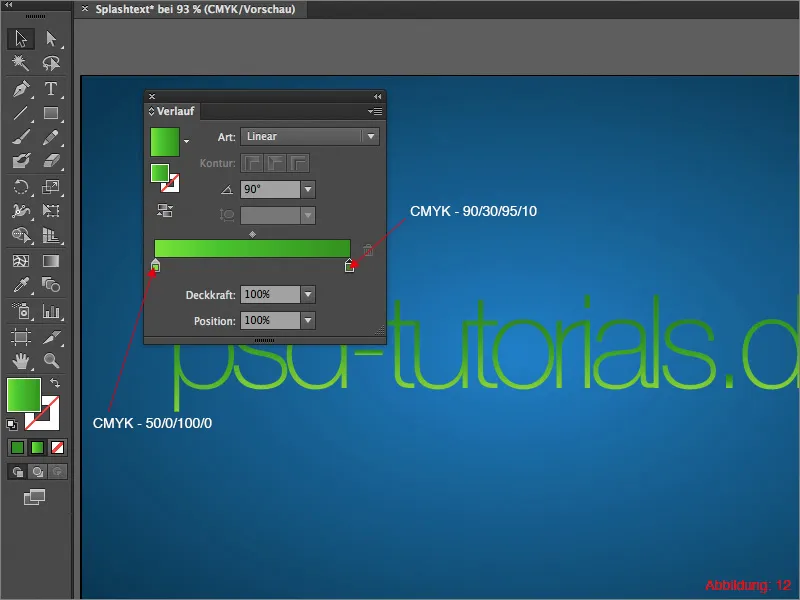Choose the Blob Brush tool
The height and width of the screenshot is (600, 800).
[21, 161]
